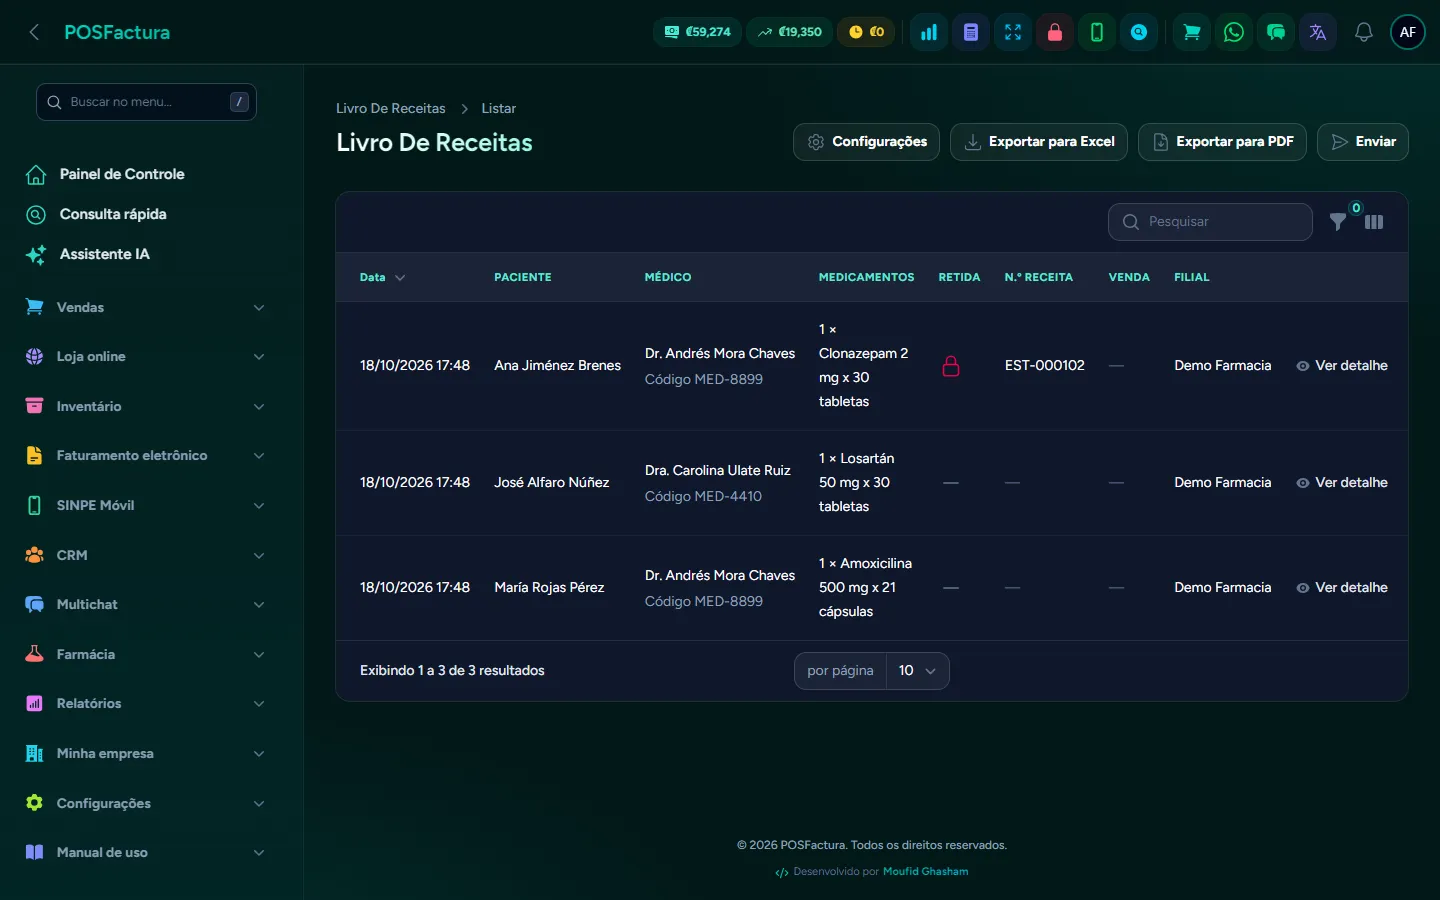Go to Painel de Controle

coord(122,174)
